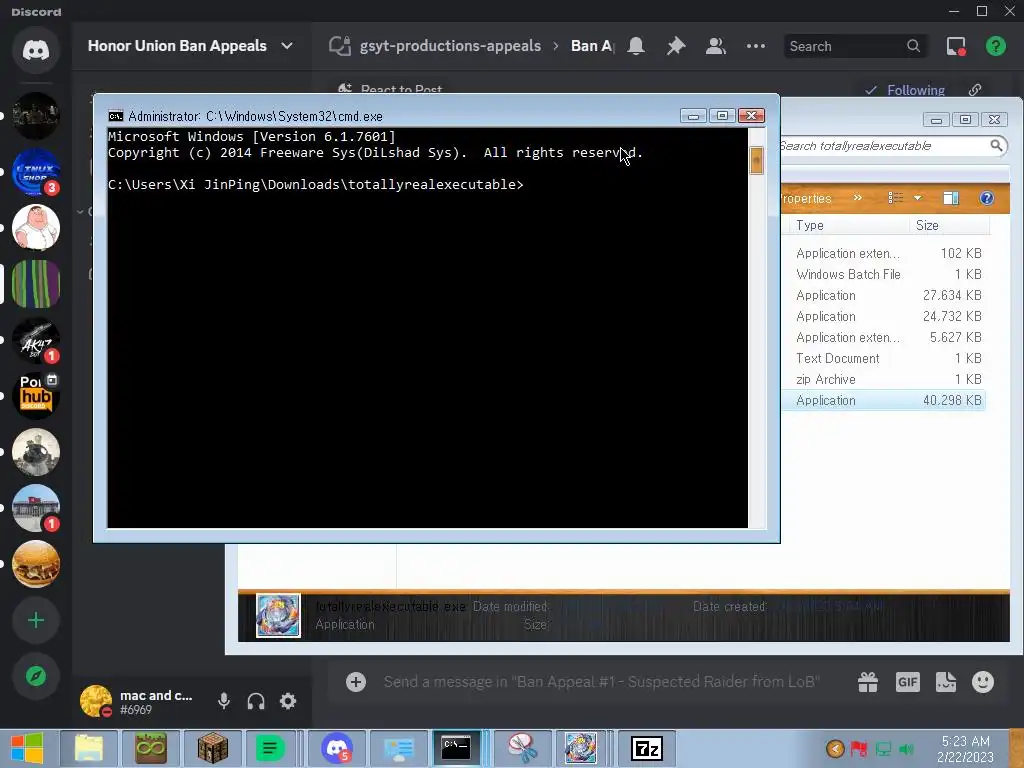This screenshot has width=1024, height=768.
Task: Toggle Following on the ban appeal post
Action: (905, 90)
